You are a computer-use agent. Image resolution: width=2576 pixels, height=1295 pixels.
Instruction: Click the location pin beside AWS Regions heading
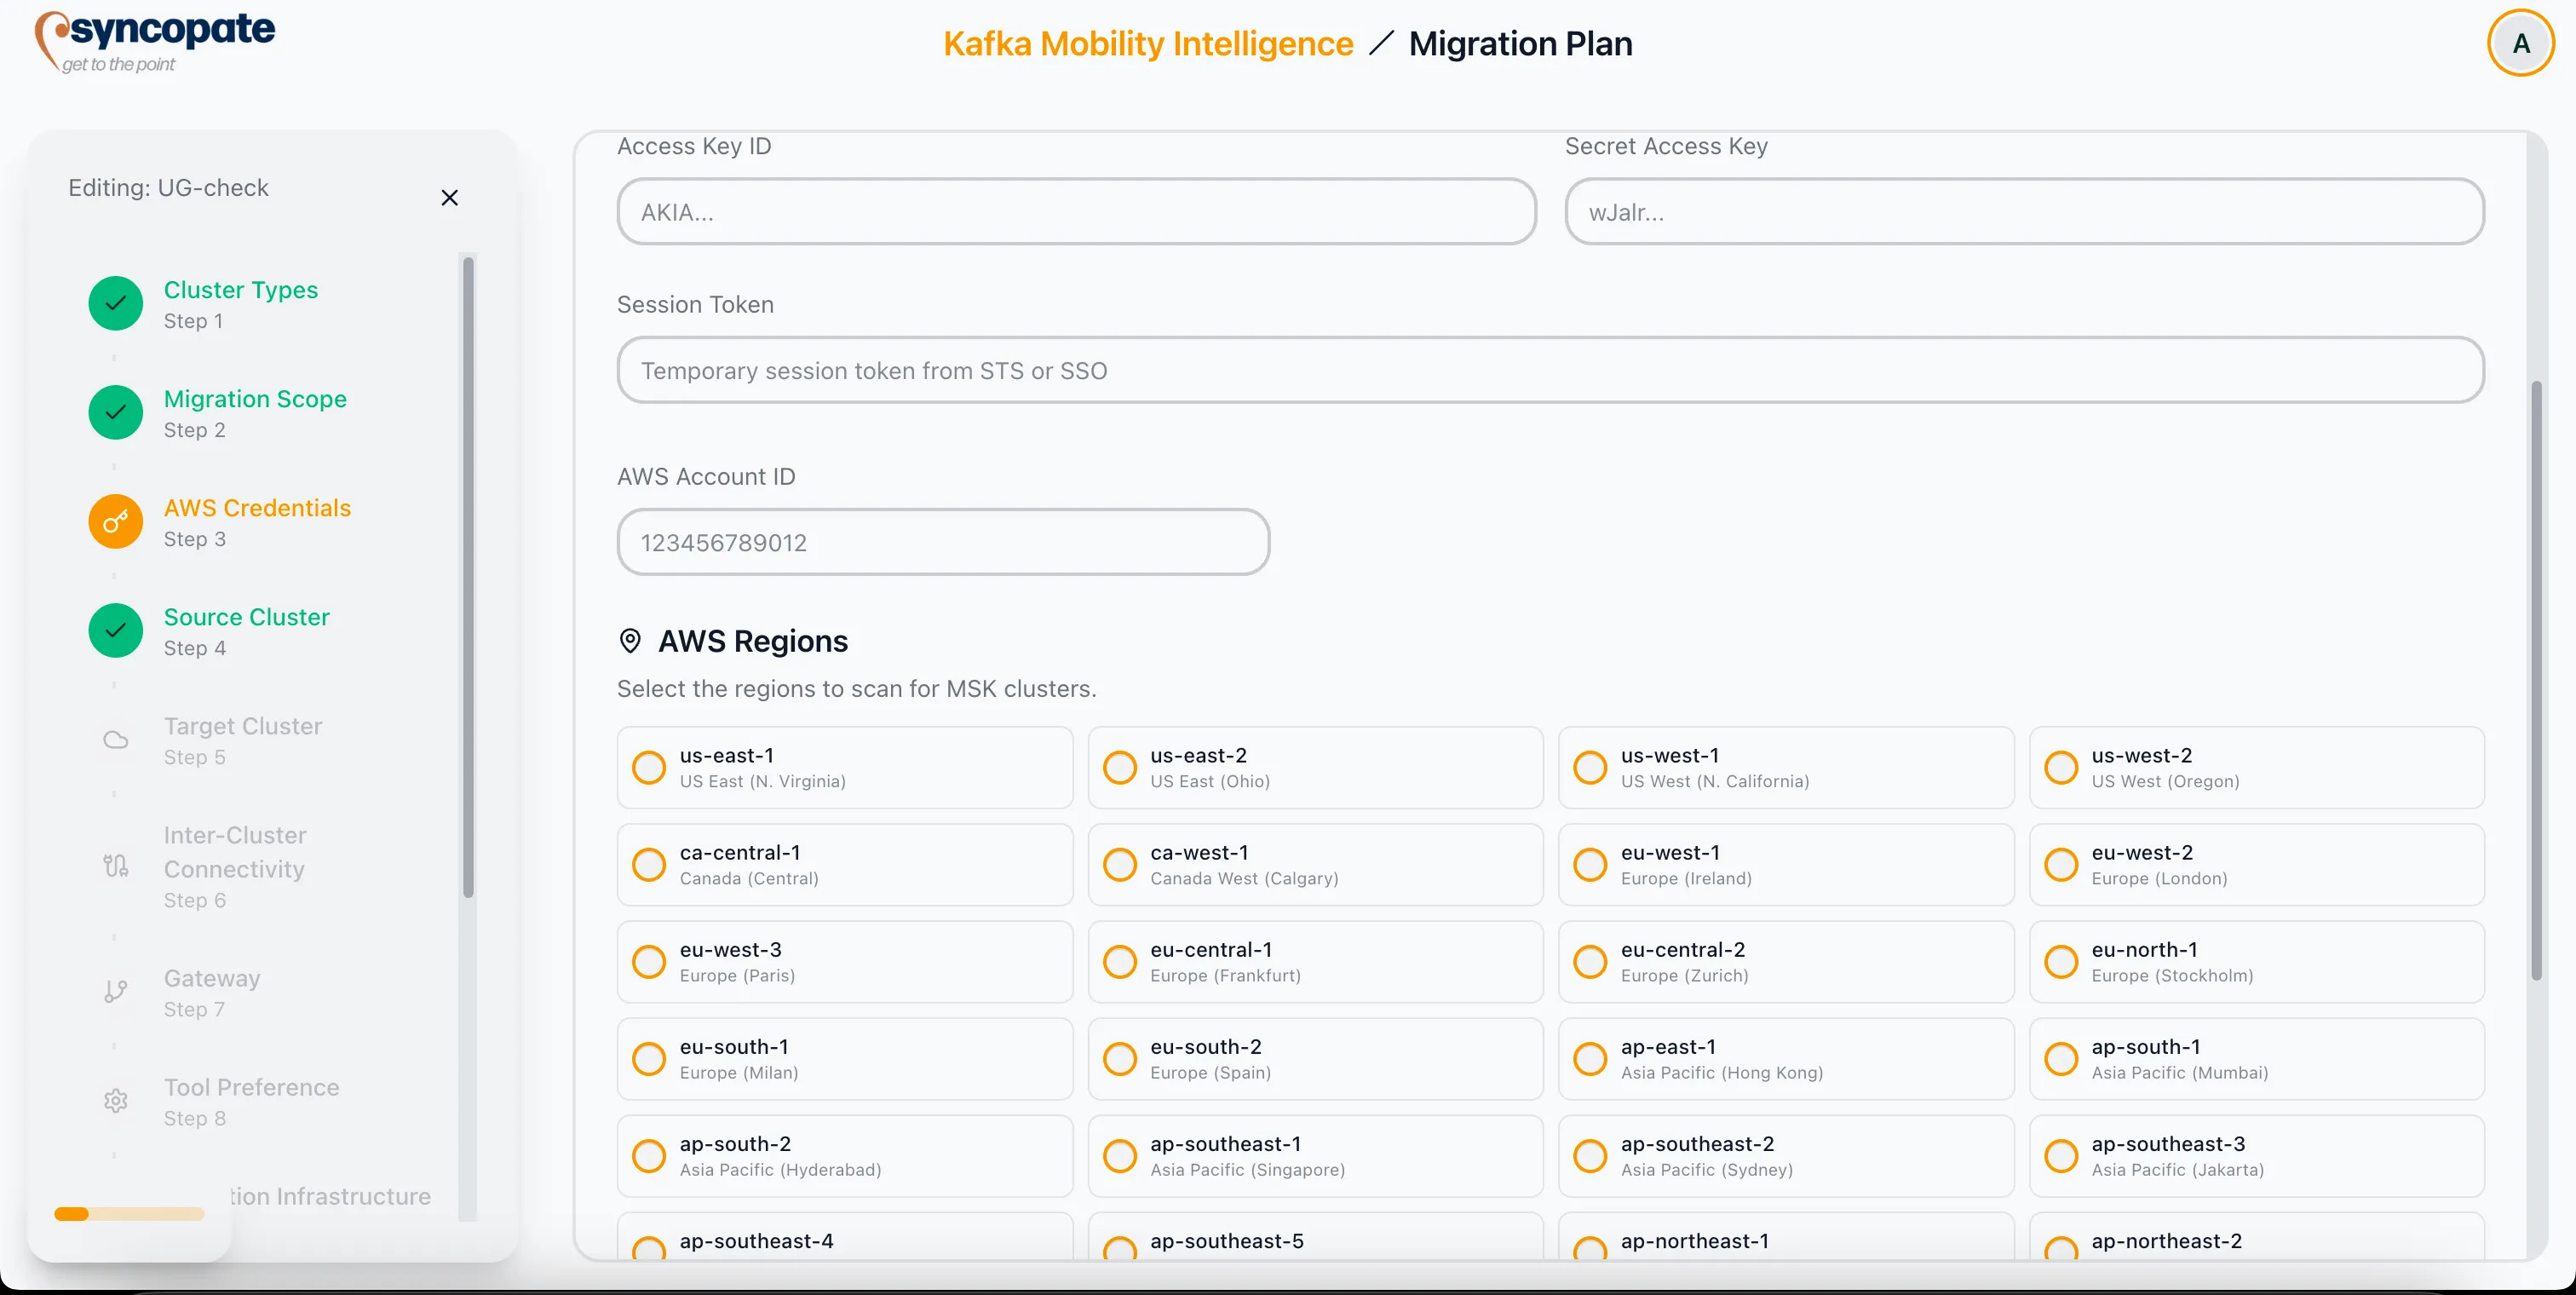[630, 640]
